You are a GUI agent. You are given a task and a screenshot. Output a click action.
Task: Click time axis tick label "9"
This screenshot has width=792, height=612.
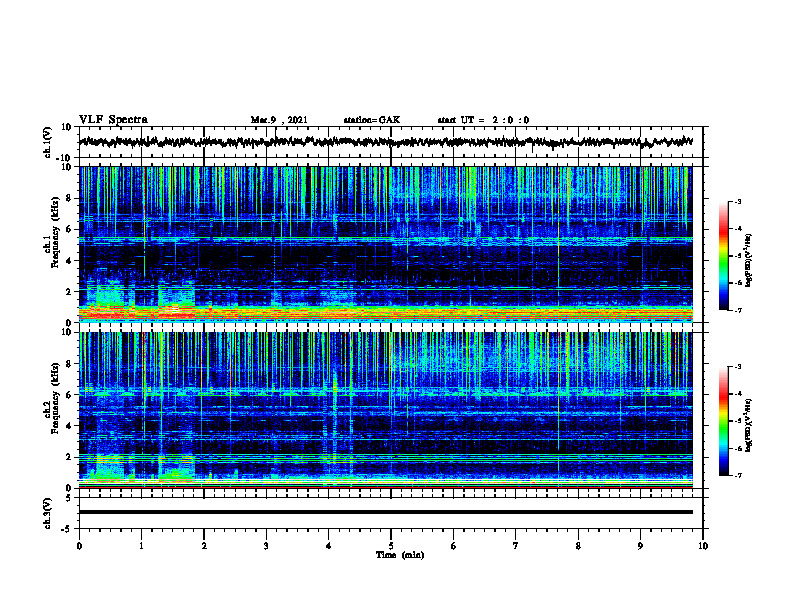pos(640,546)
